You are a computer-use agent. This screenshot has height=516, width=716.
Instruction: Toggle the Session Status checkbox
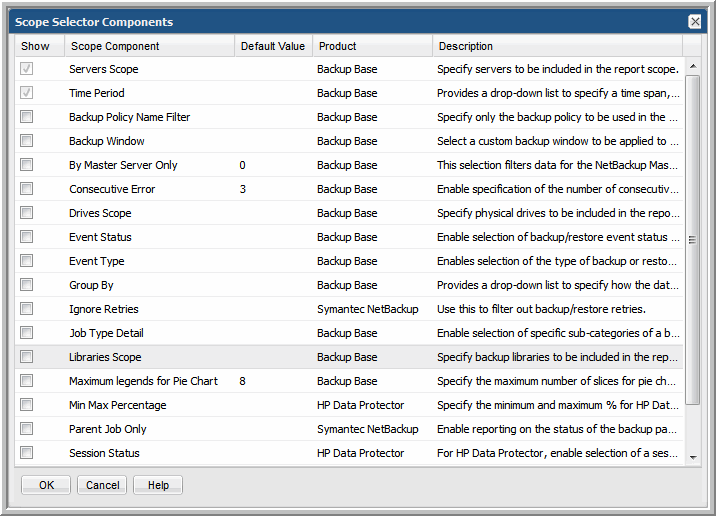27,453
